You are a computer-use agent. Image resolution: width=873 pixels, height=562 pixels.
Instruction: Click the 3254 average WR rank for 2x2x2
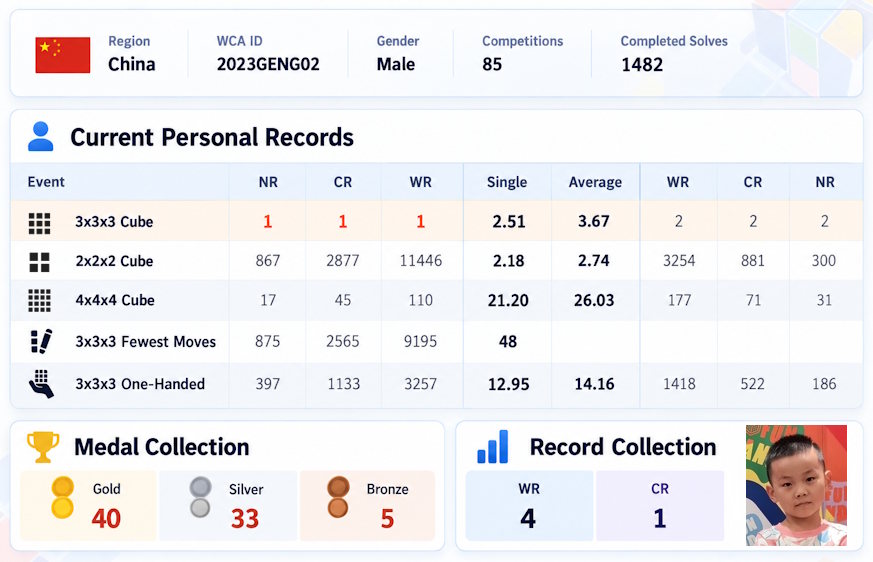679,261
